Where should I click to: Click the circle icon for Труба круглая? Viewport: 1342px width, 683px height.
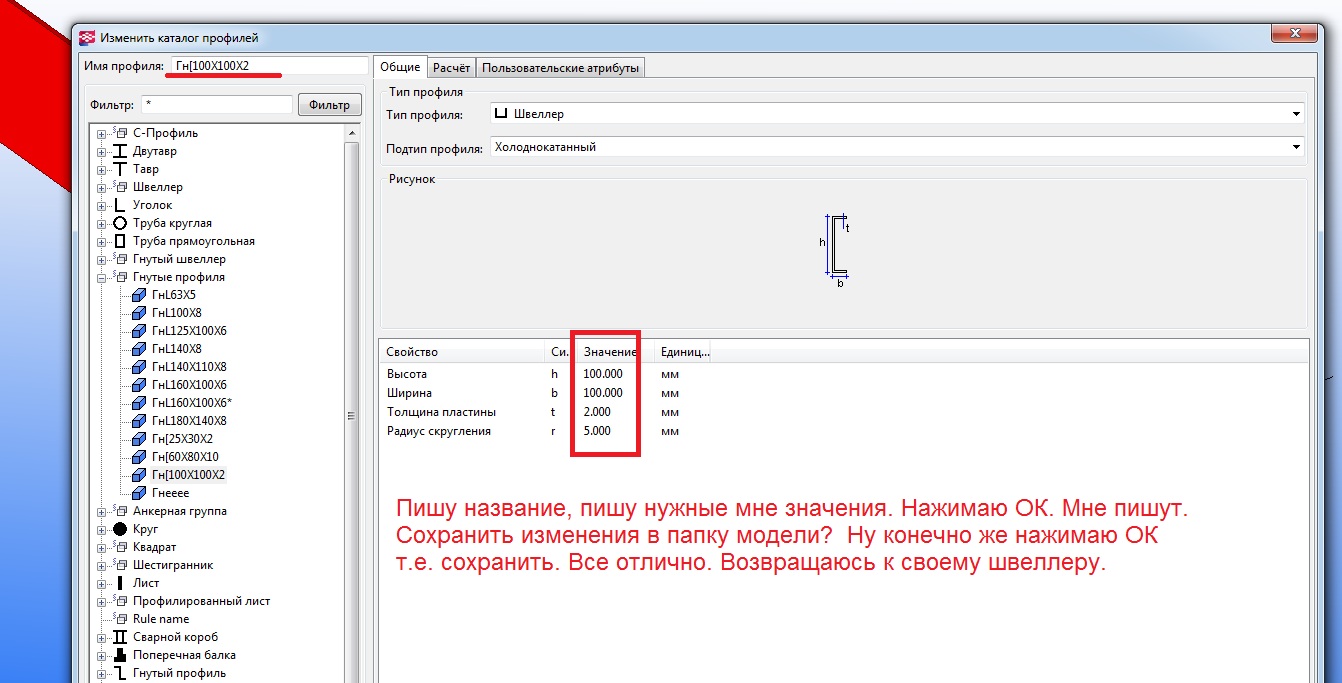120,223
